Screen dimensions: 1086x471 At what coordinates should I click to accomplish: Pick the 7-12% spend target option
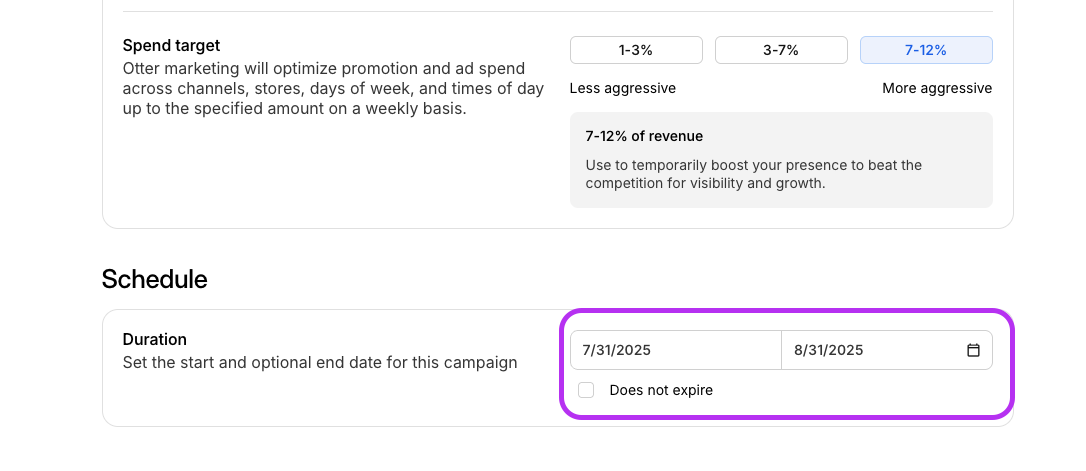click(926, 50)
